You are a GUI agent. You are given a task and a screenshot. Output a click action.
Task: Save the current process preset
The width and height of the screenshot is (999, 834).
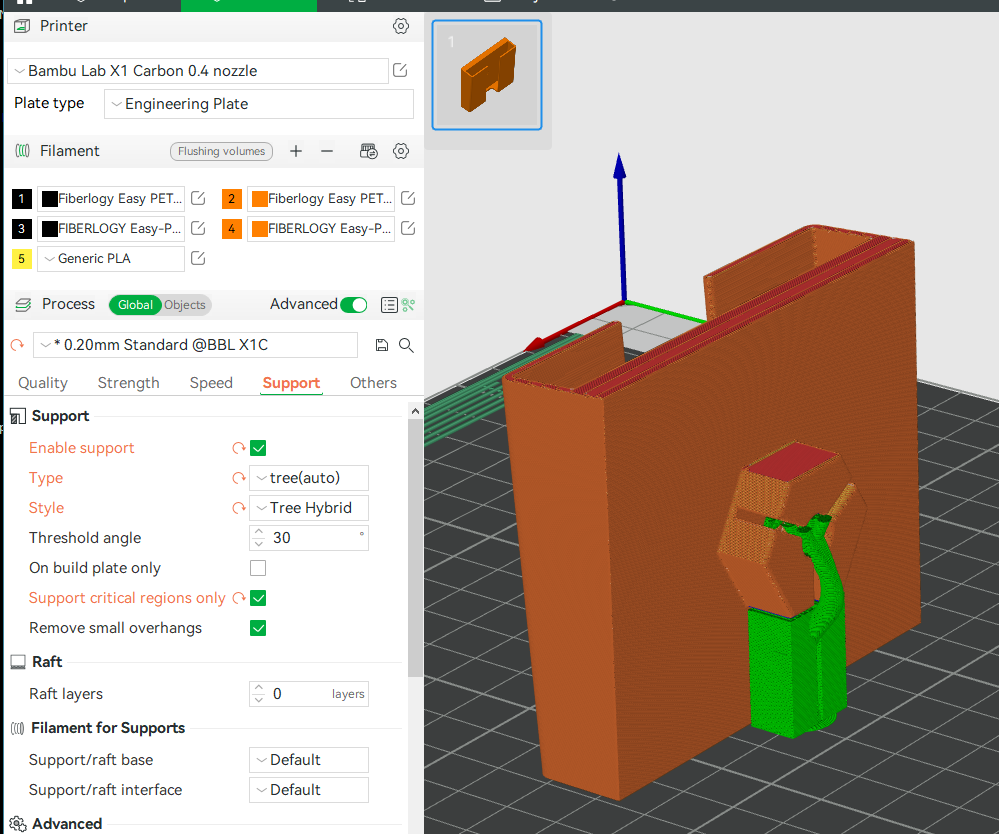click(382, 345)
